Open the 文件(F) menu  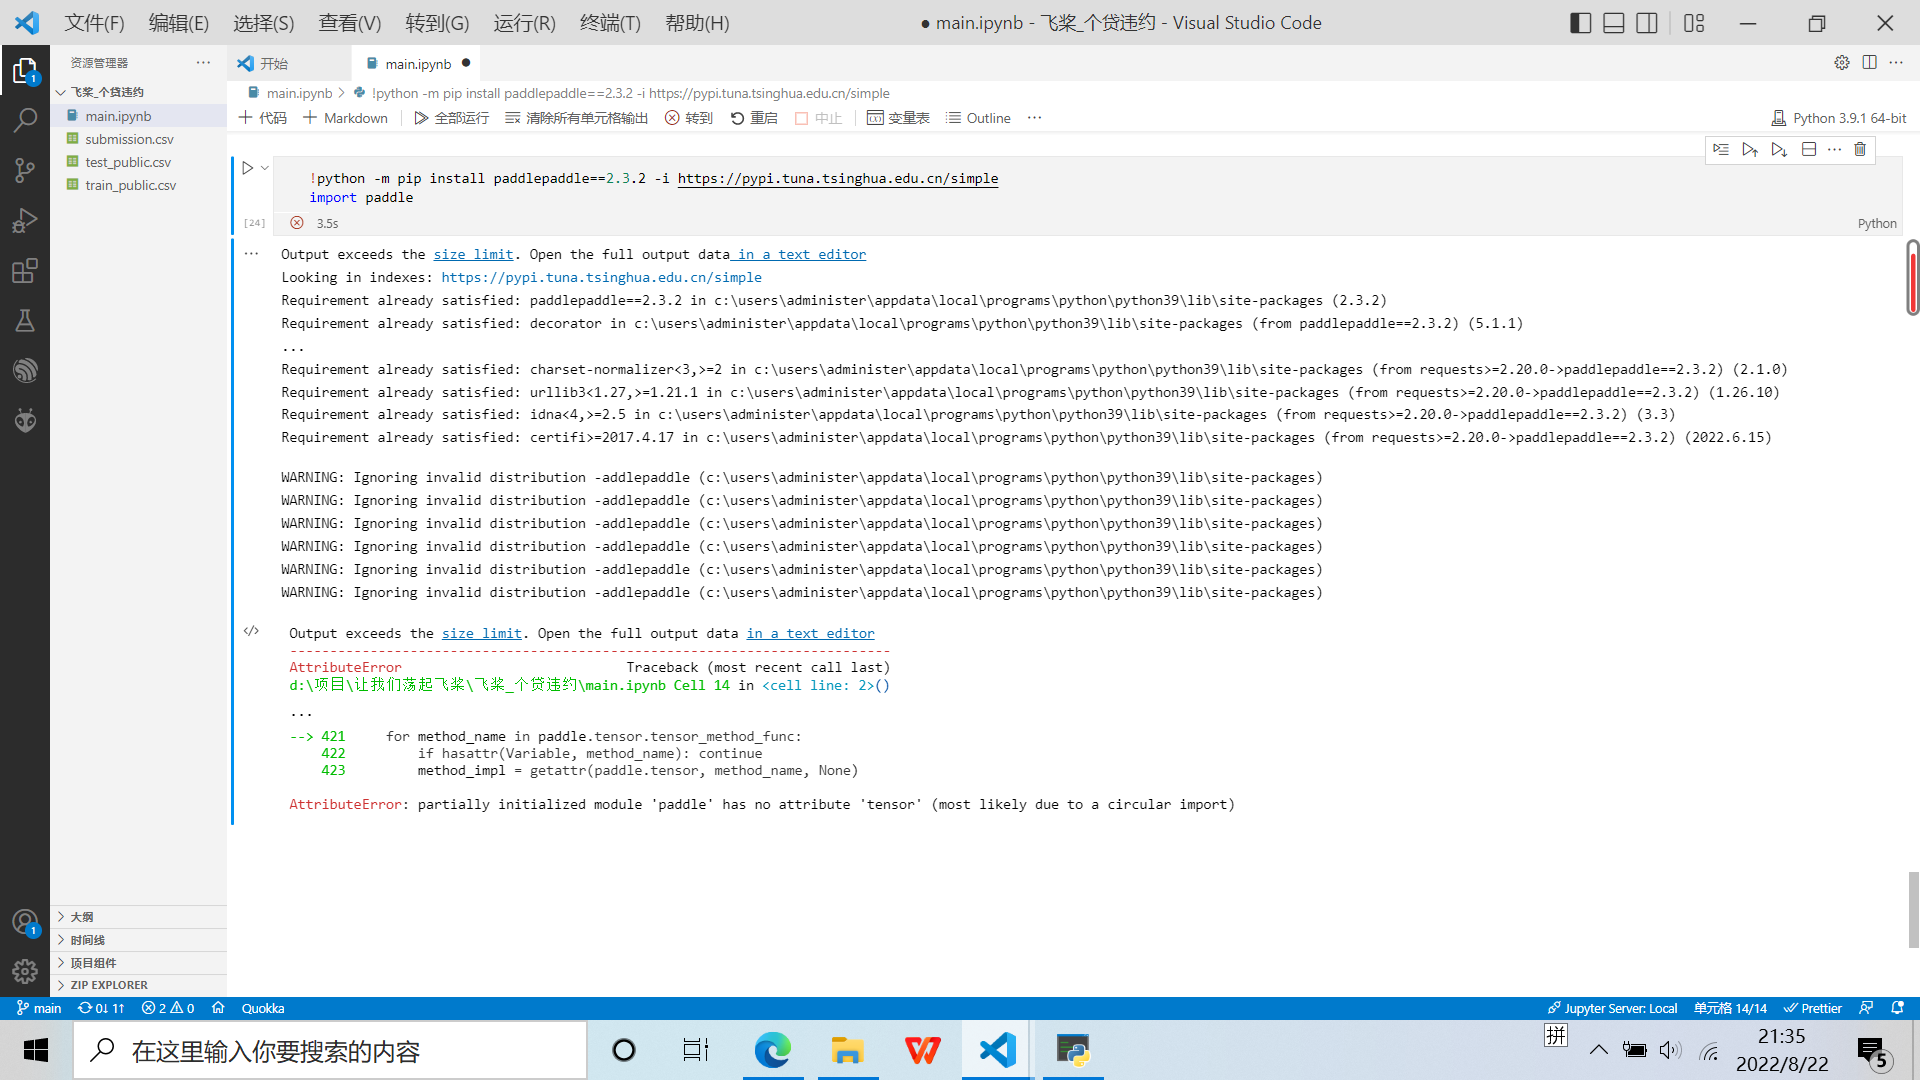point(95,23)
